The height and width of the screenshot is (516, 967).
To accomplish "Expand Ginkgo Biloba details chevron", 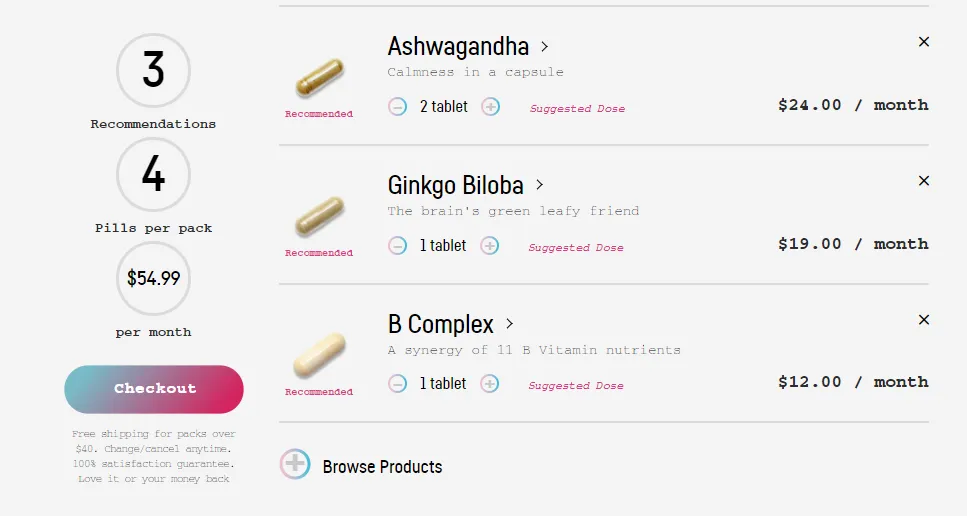I will [540, 185].
